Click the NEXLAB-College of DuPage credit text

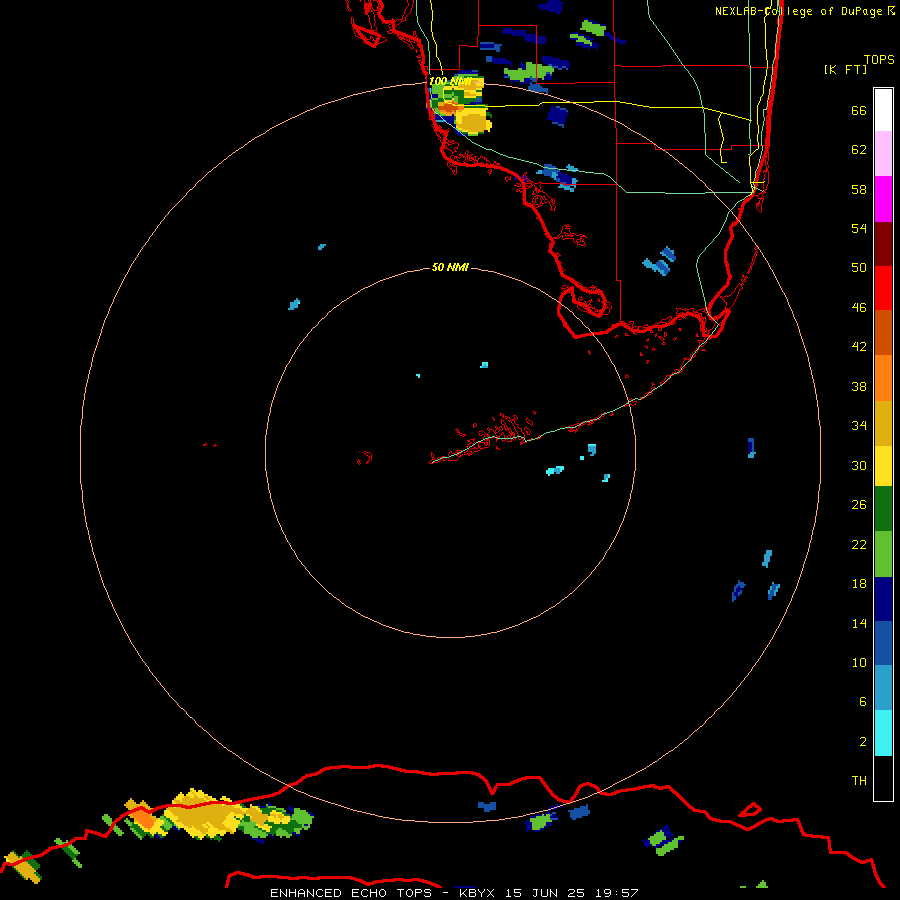click(x=805, y=11)
